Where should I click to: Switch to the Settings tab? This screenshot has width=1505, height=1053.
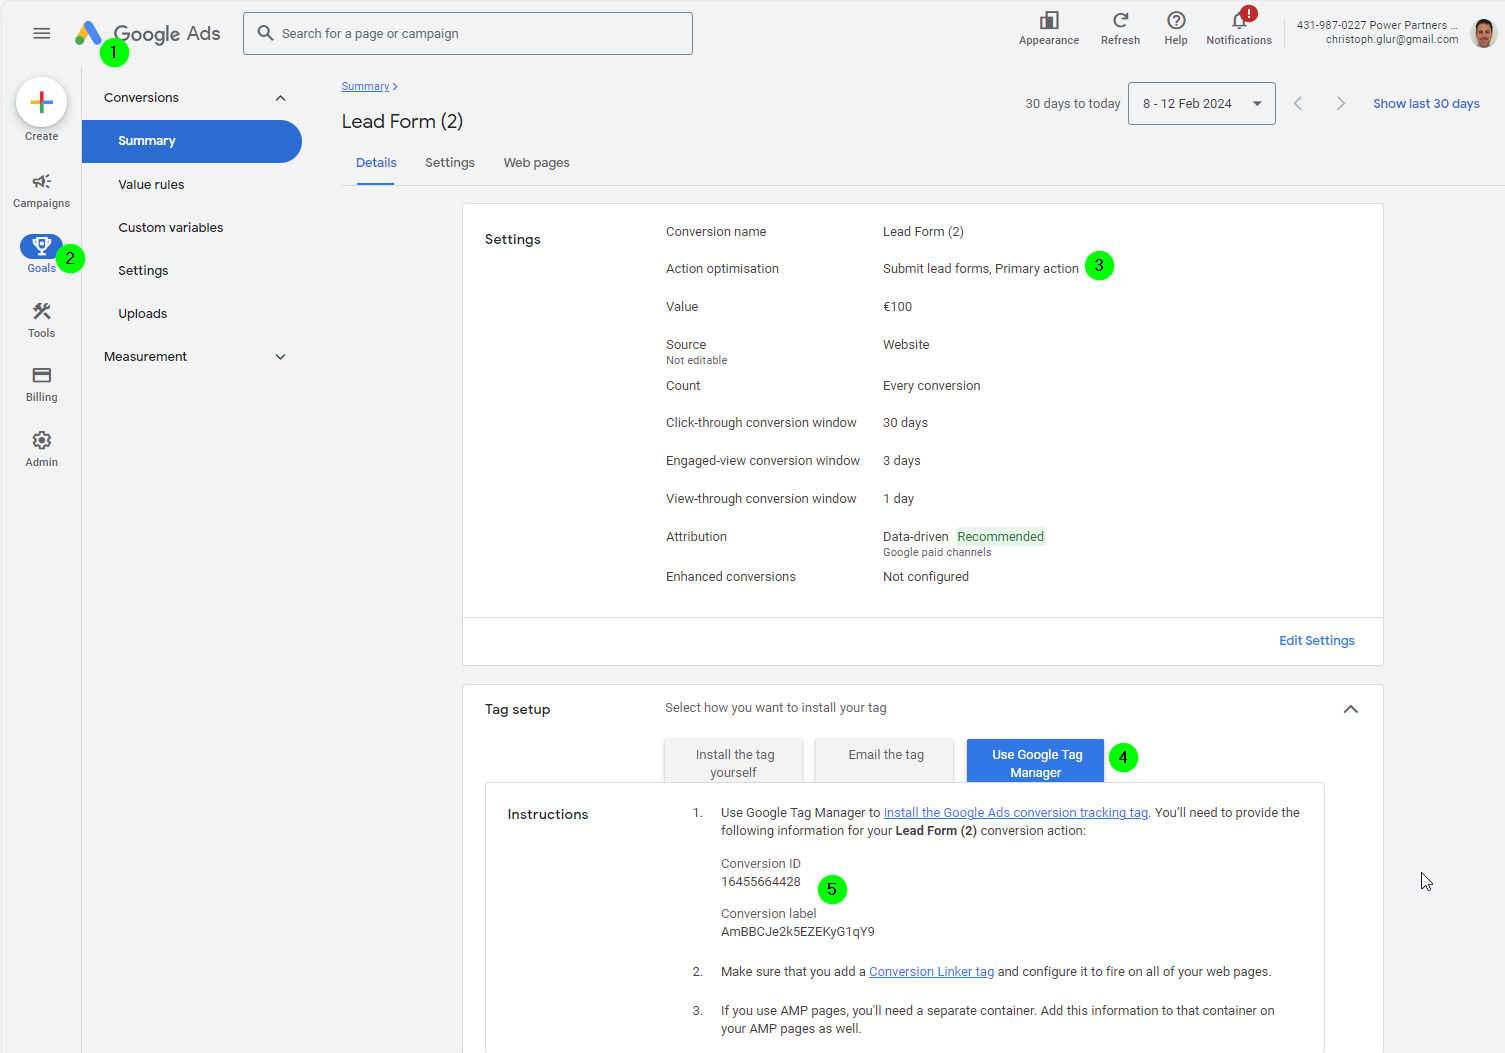coord(450,163)
